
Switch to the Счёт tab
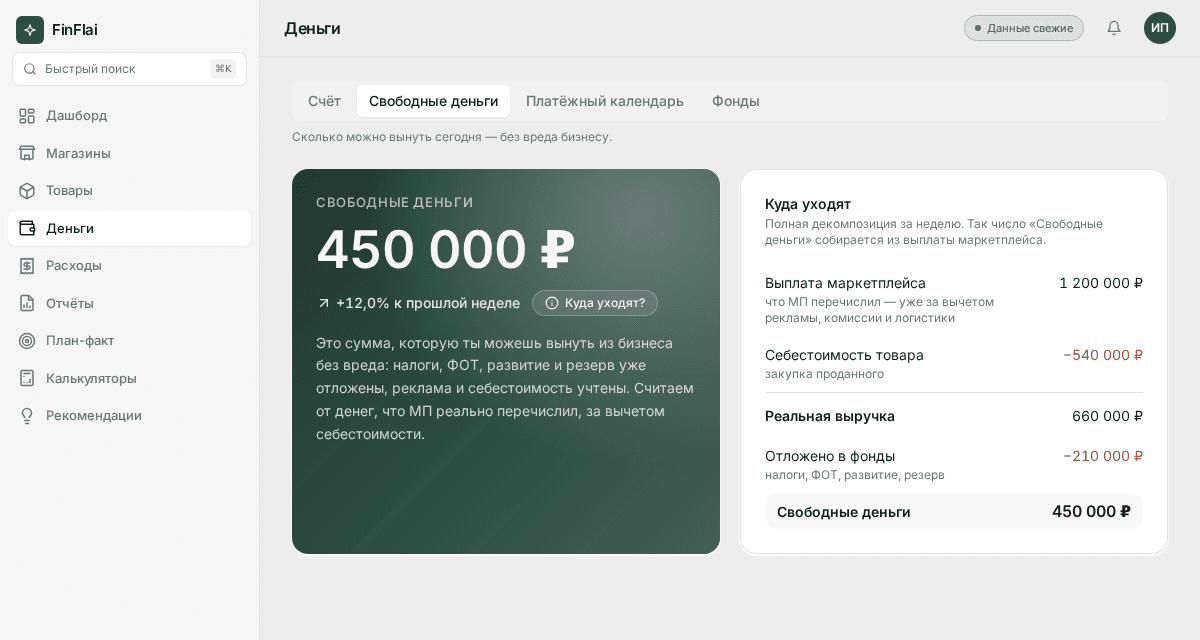(x=324, y=101)
